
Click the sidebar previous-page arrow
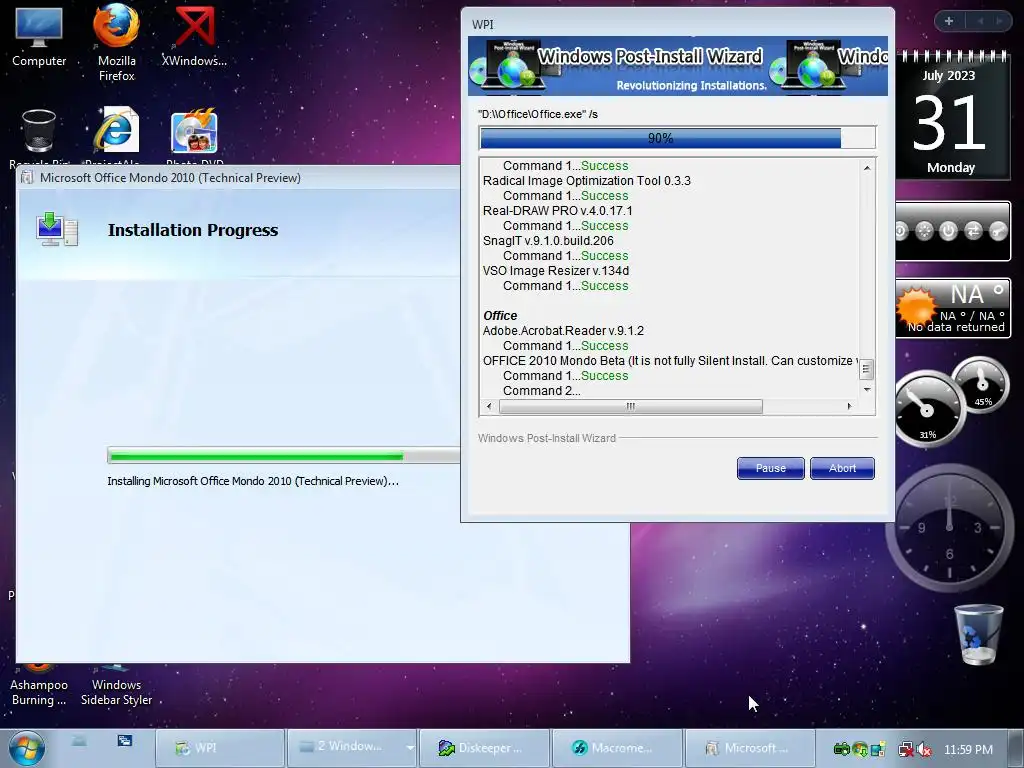(980, 21)
